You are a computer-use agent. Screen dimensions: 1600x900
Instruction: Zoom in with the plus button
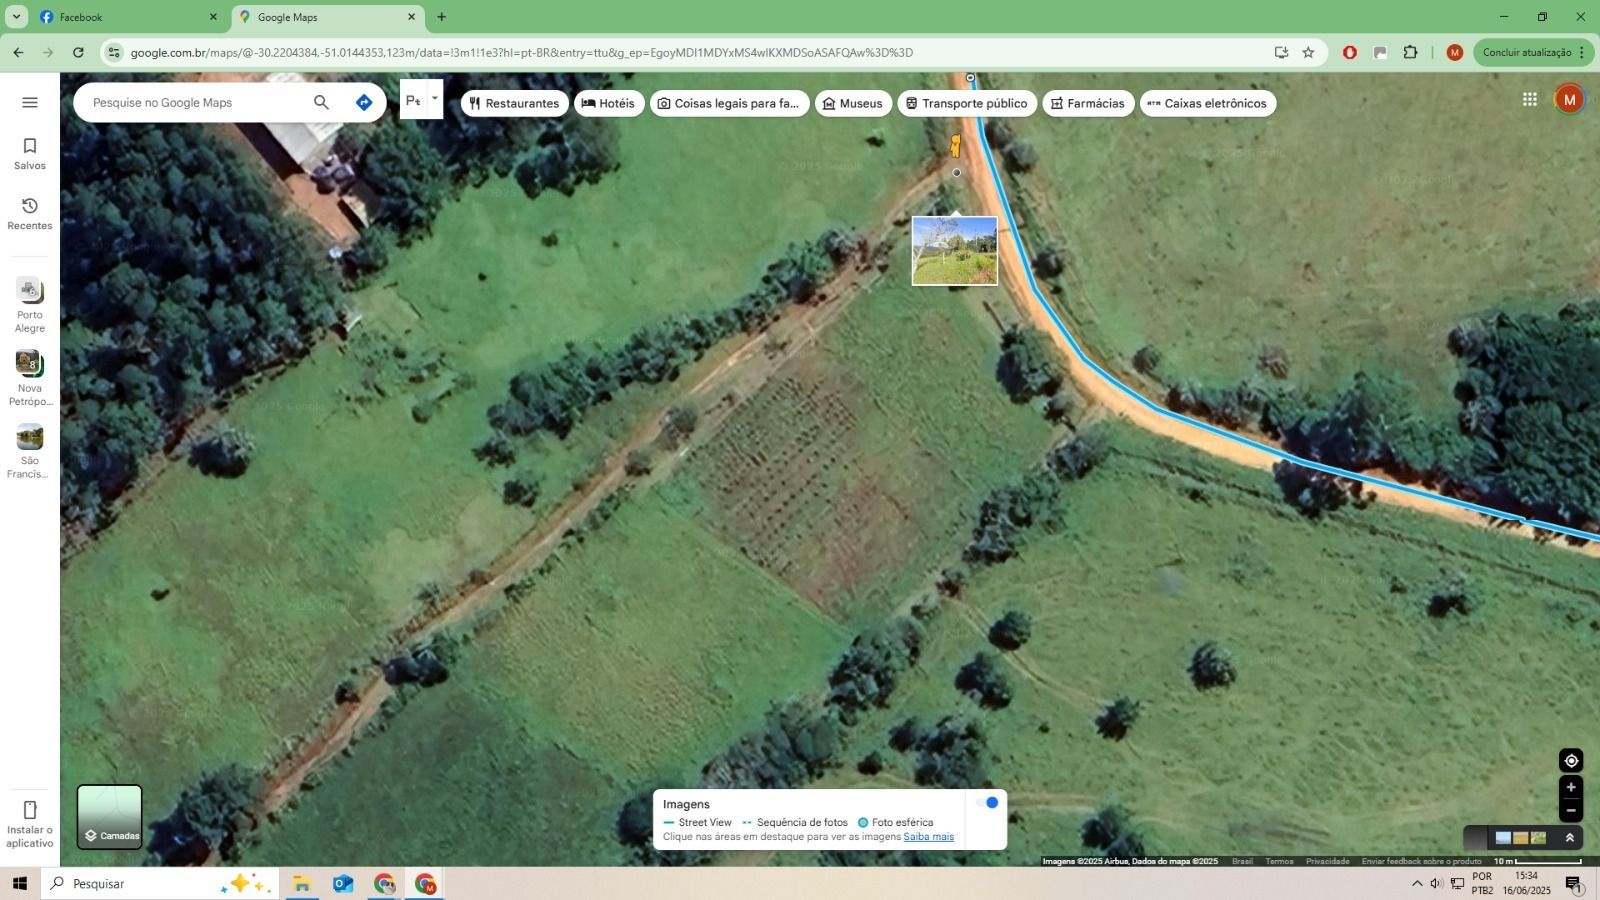click(1571, 788)
